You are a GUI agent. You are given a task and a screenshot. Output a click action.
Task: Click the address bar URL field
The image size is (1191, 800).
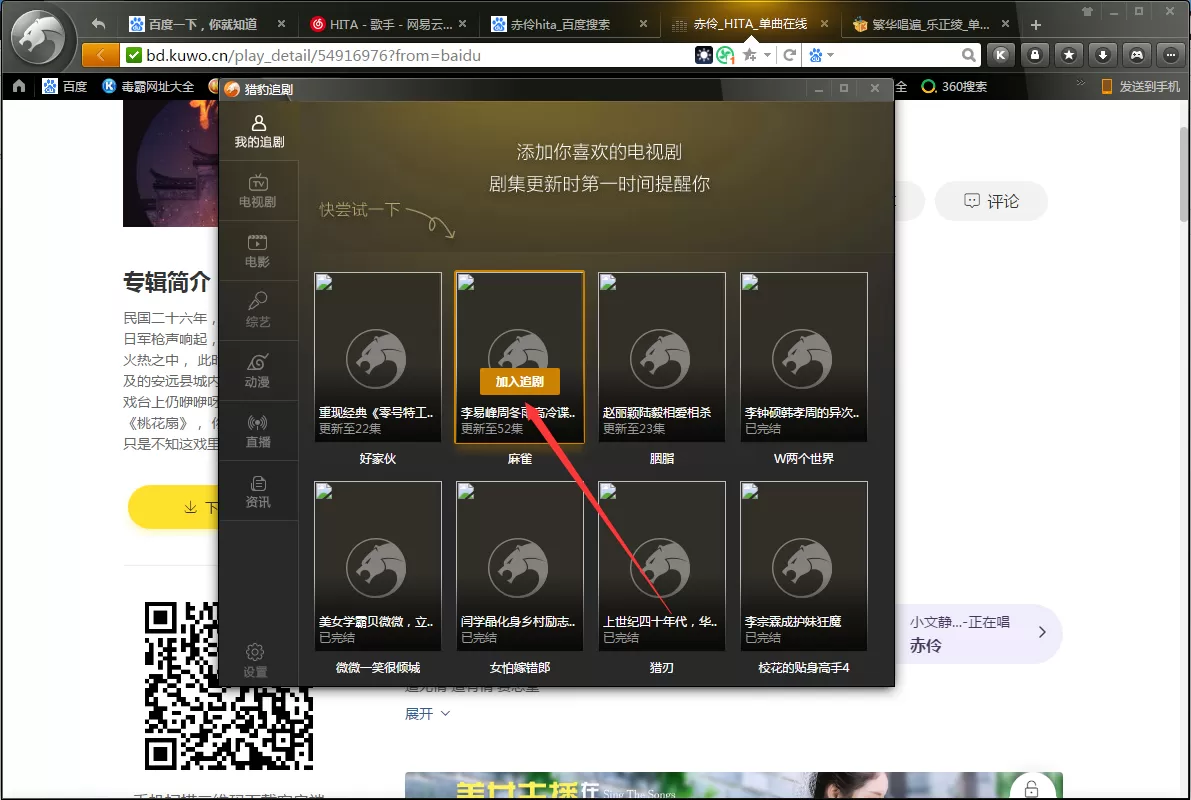tap(418, 55)
